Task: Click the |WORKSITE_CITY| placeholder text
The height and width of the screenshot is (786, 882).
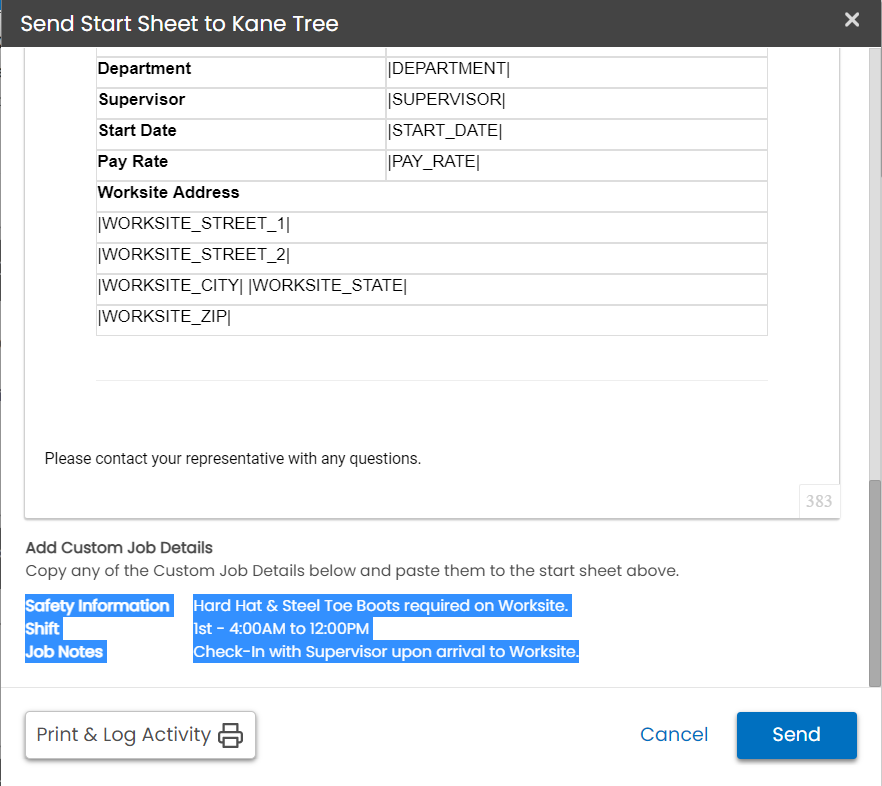Action: pyautogui.click(x=170, y=286)
